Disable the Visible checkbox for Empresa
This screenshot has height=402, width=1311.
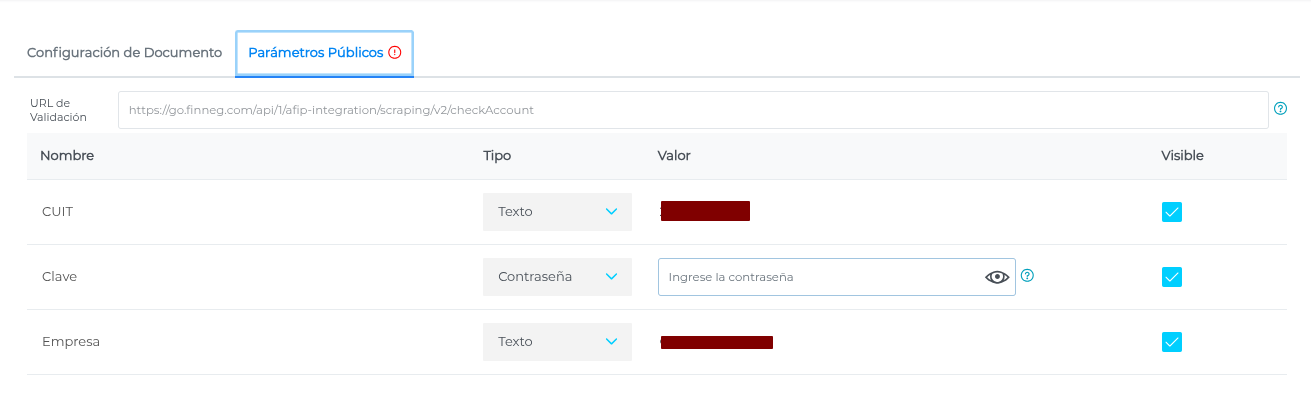coord(1172,342)
